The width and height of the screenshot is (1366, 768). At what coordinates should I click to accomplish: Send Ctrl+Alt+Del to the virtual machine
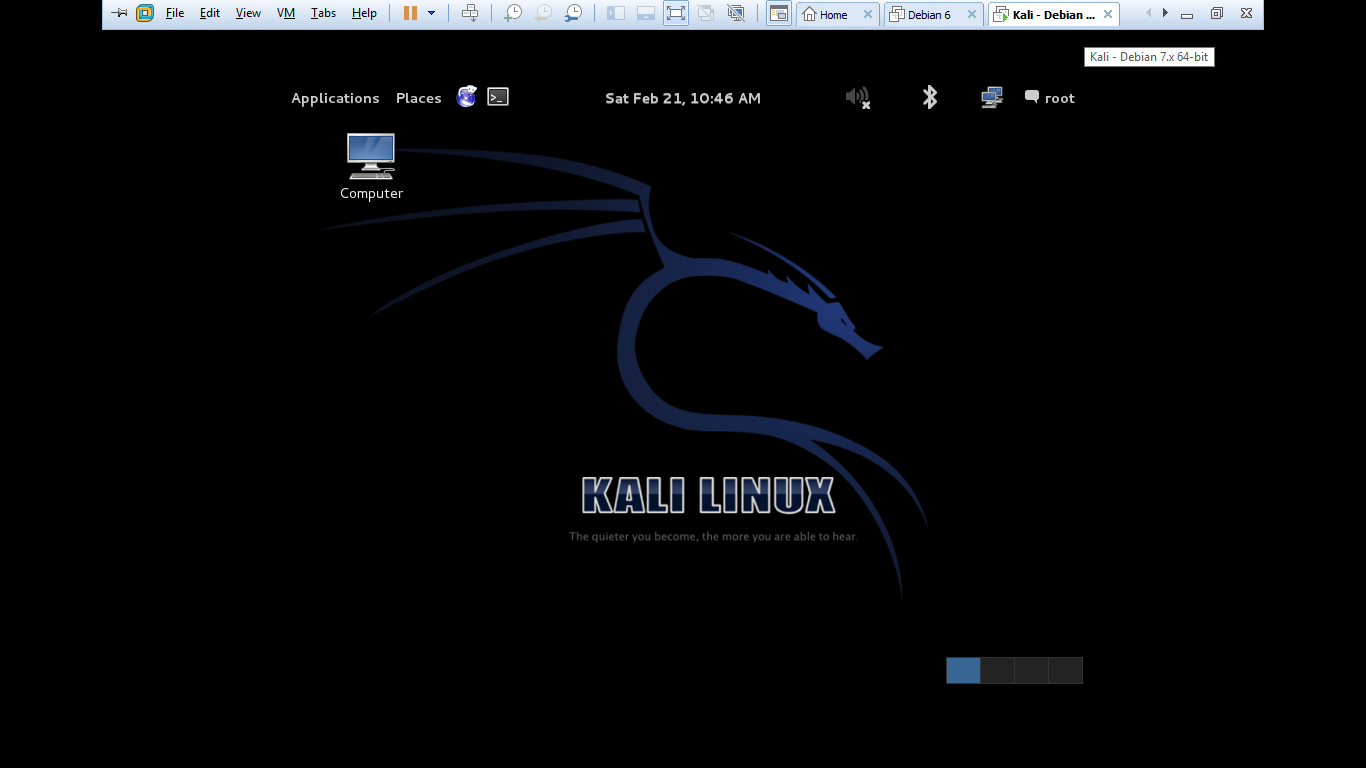tap(470, 14)
